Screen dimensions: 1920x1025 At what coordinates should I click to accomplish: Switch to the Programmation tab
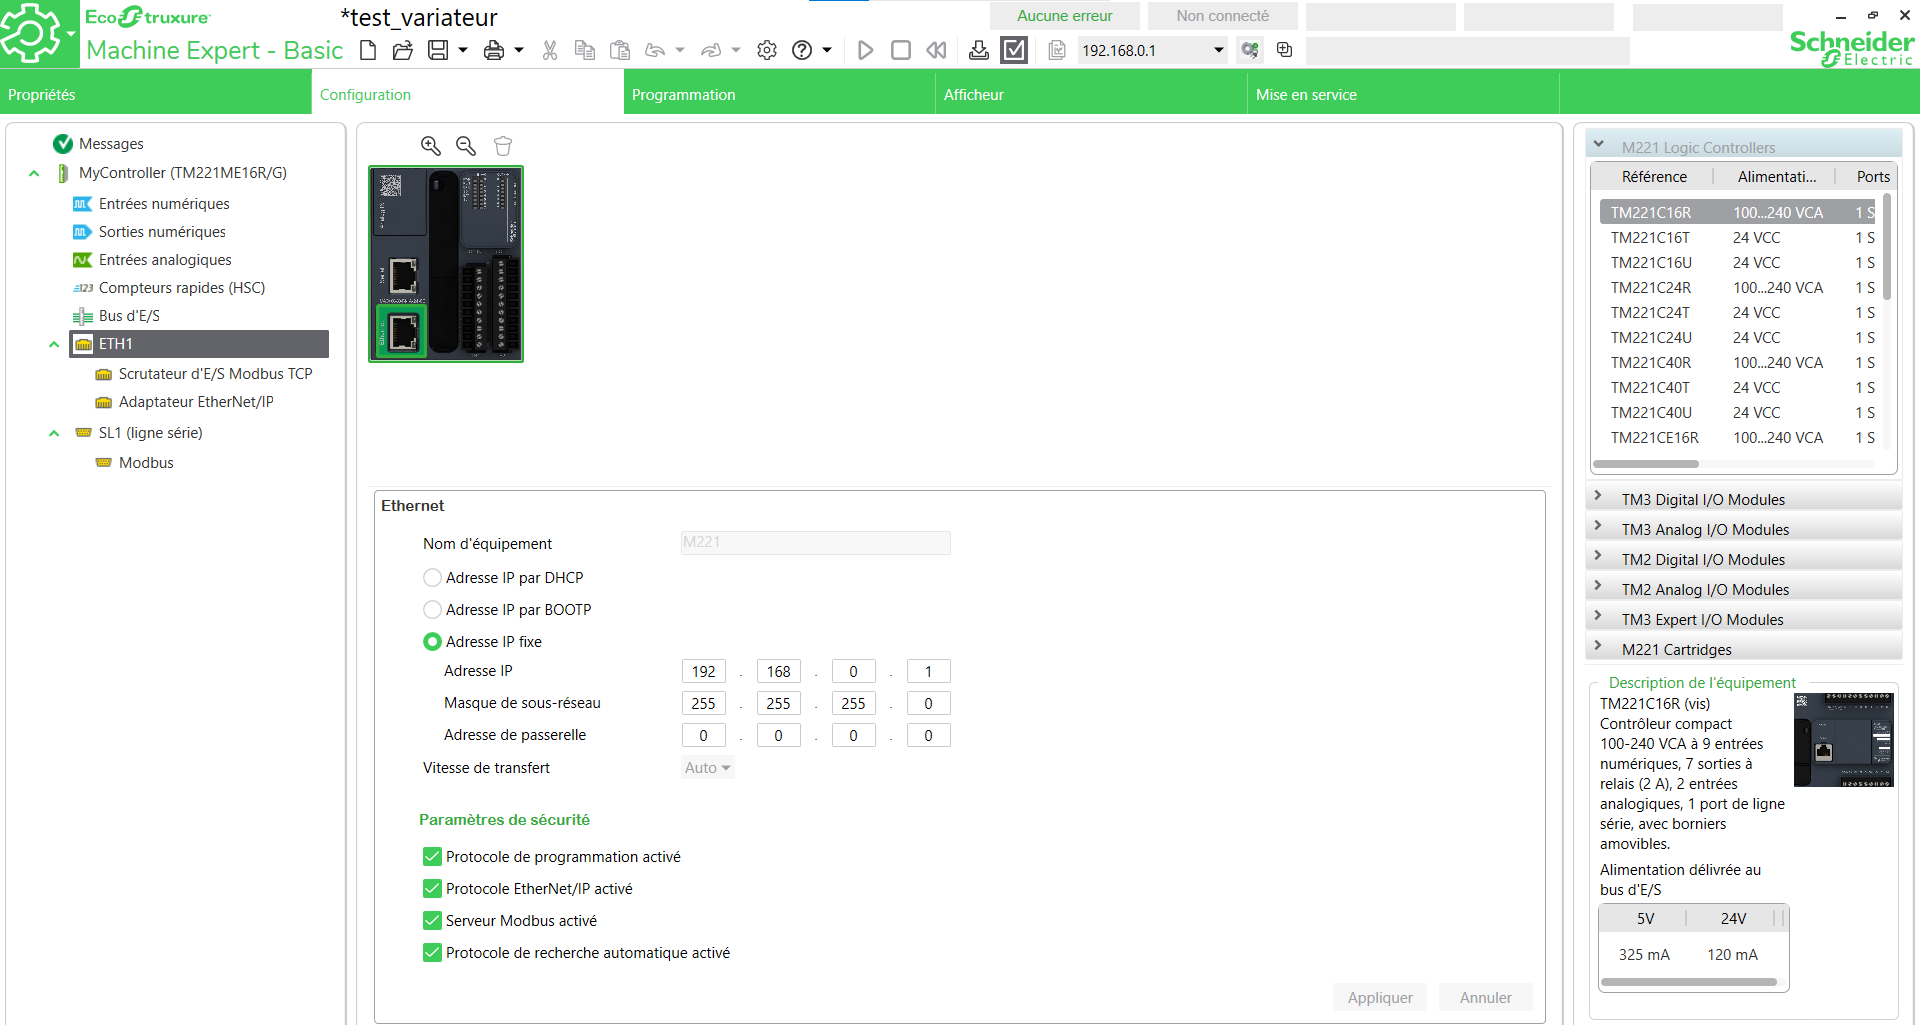pyautogui.click(x=684, y=95)
